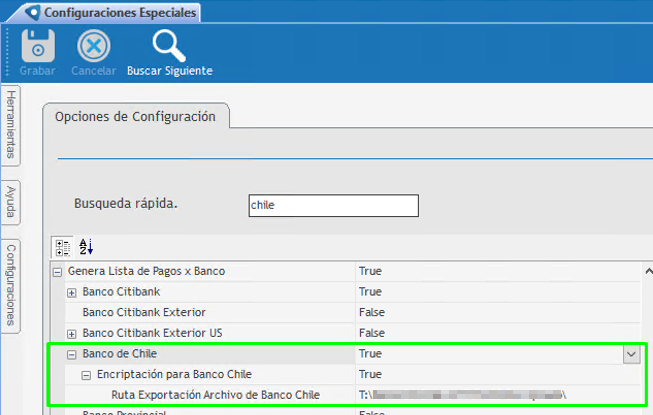
Task: Click True value of Encriptación para Banco Chile
Action: tap(370, 374)
